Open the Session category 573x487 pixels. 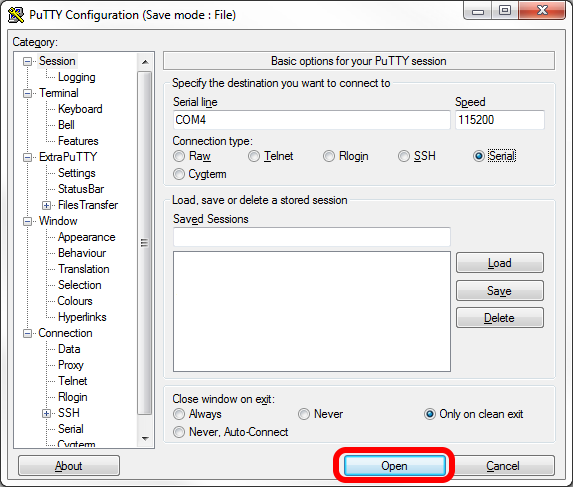[x=57, y=61]
